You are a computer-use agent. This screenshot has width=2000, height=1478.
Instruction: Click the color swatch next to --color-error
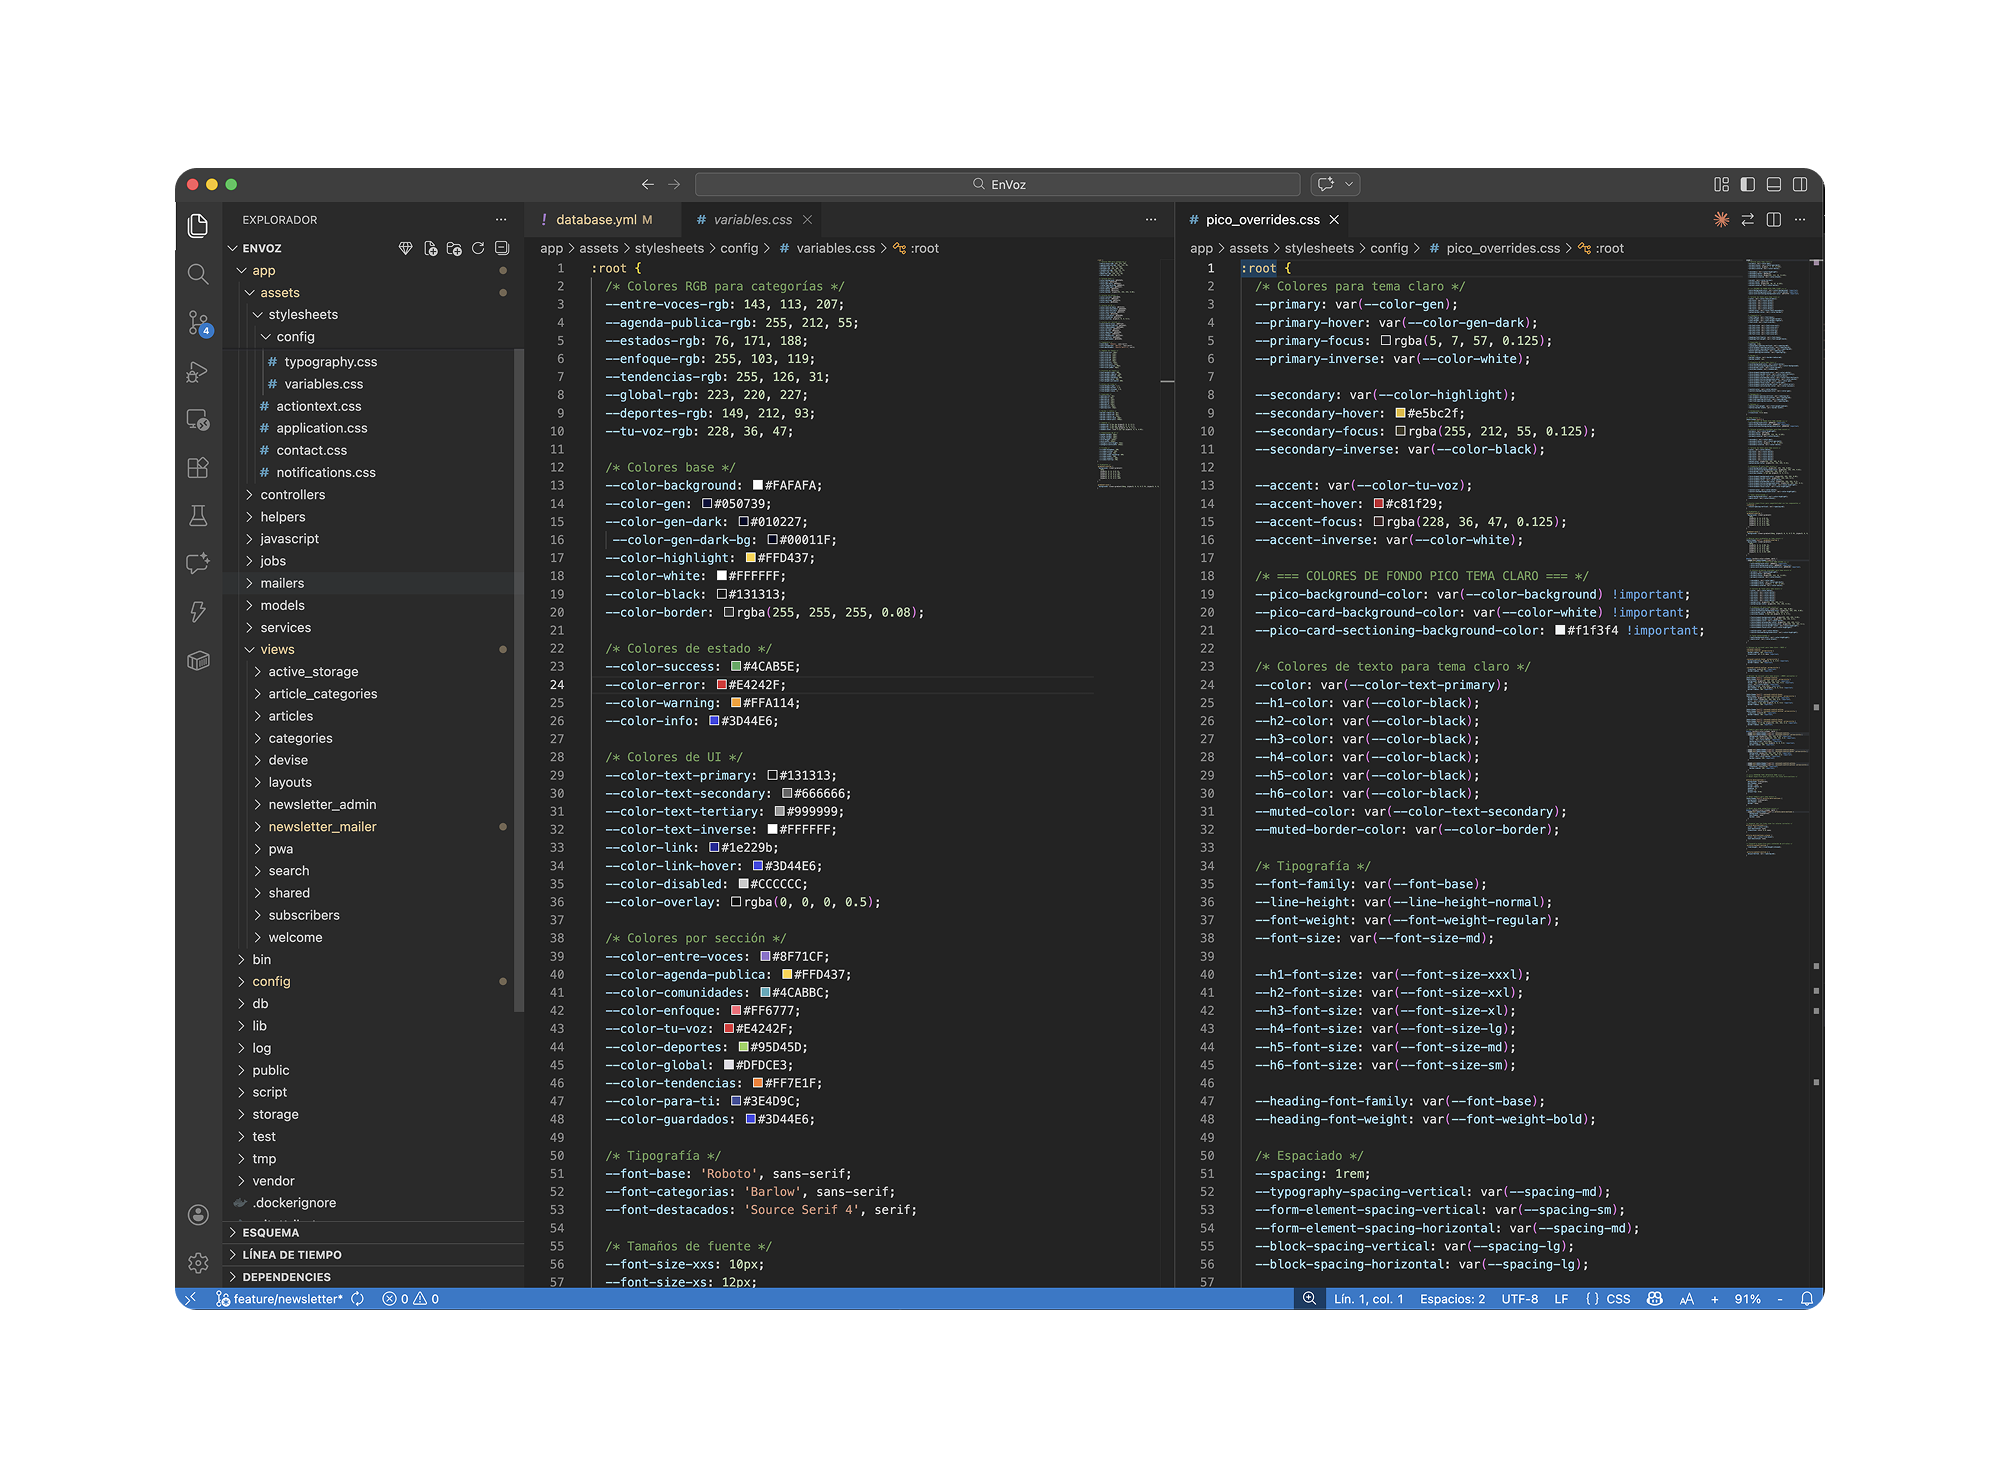(x=721, y=685)
